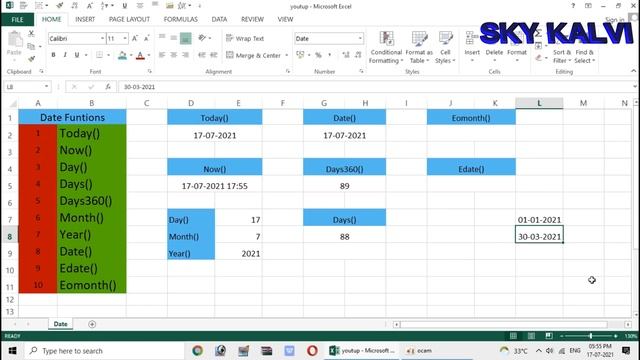
Task: Switch to Page Break Preview icon
Action: coord(549,336)
